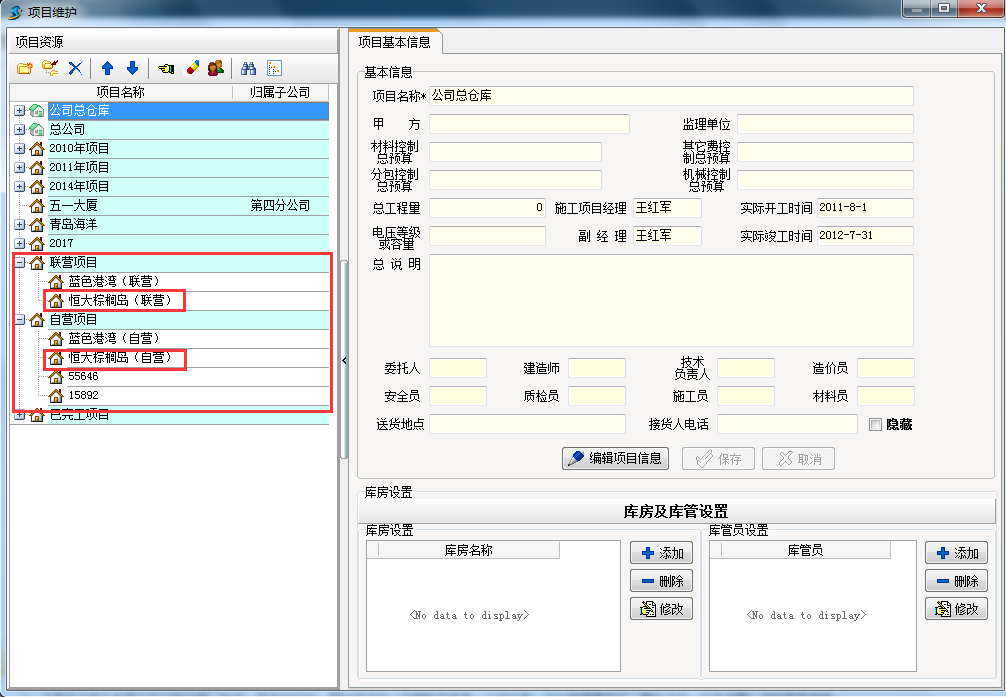Click 添加 button under 库房设置
Viewport: 1006px width, 697px height.
pos(662,553)
